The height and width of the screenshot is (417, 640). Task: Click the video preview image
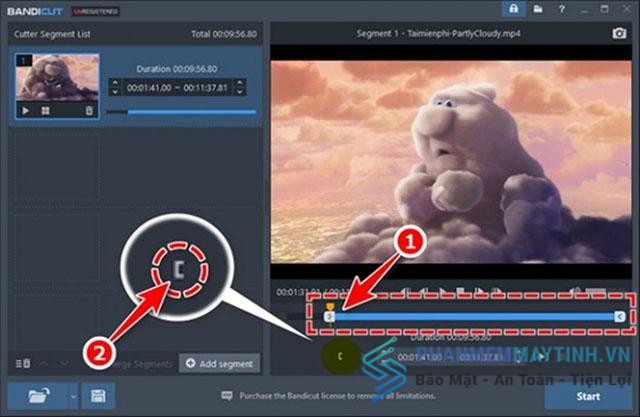pos(451,162)
